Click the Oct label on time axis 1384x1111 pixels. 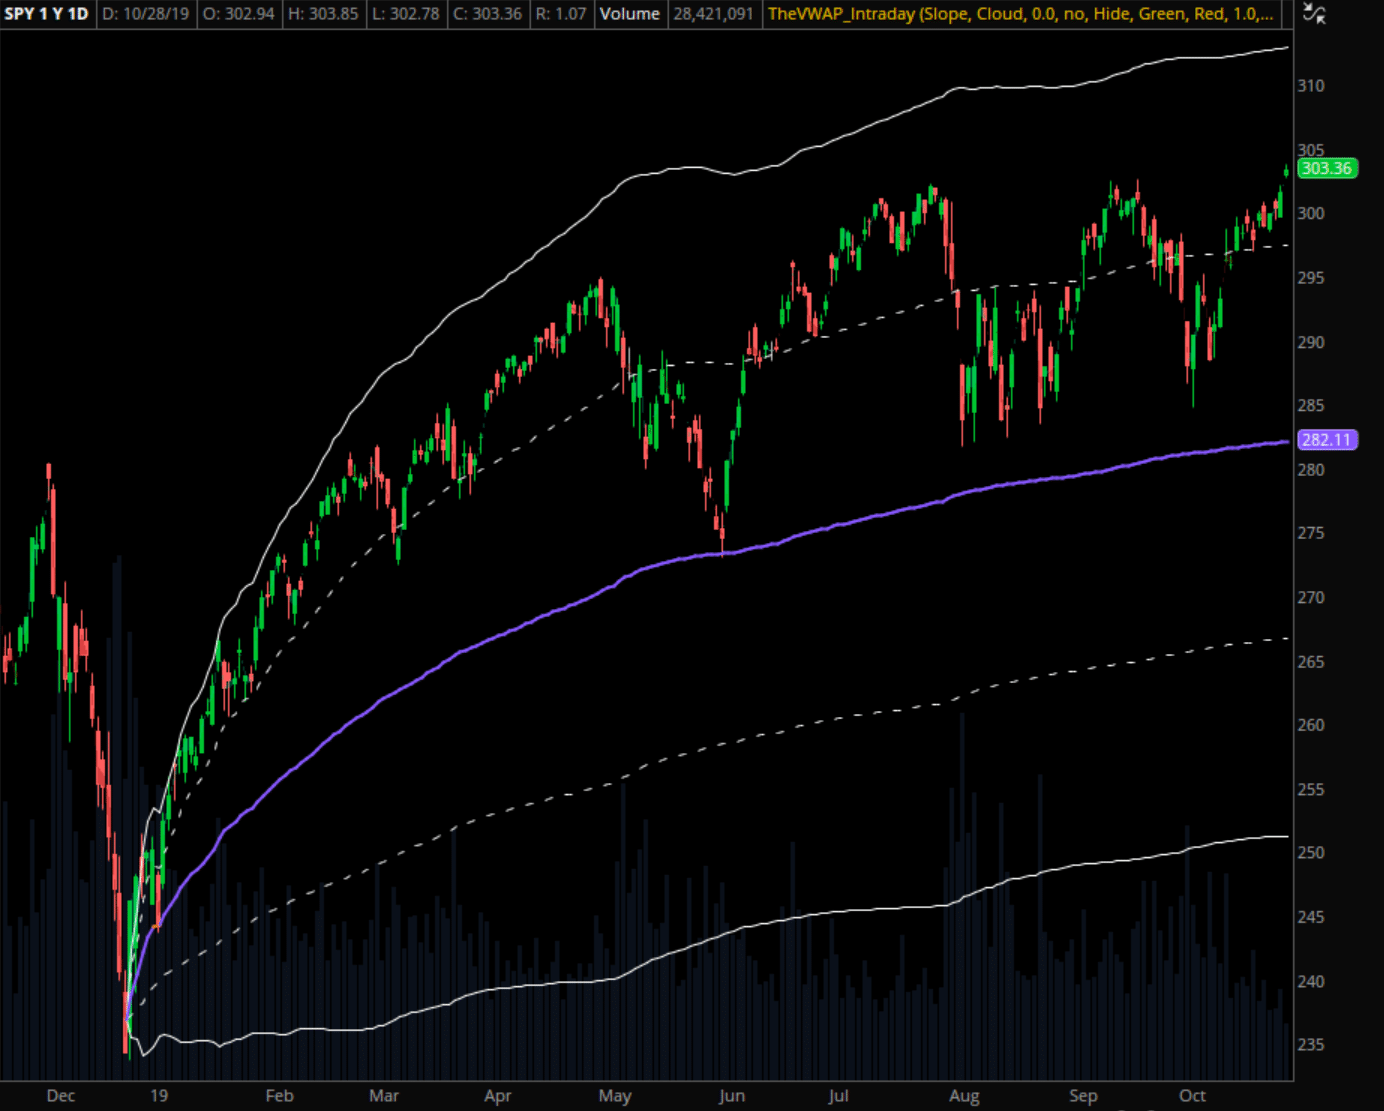point(1192,1096)
